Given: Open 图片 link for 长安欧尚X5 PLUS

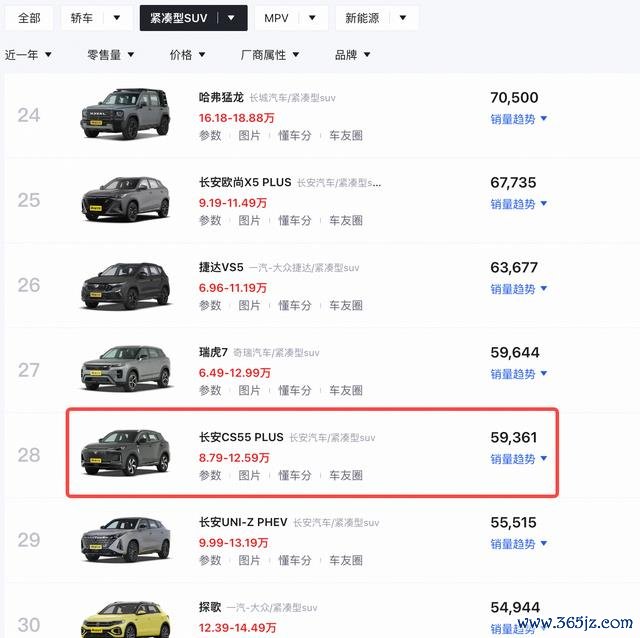Looking at the screenshot, I should click(249, 220).
